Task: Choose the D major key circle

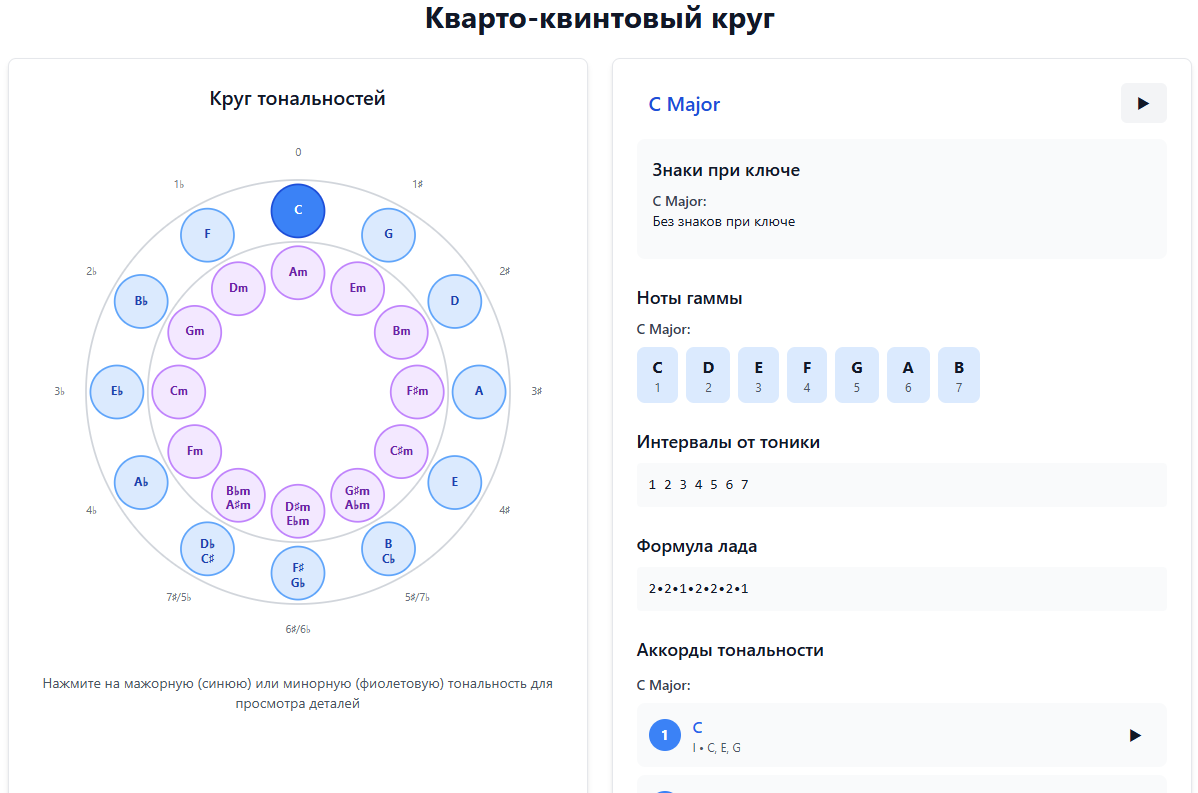Action: (454, 301)
